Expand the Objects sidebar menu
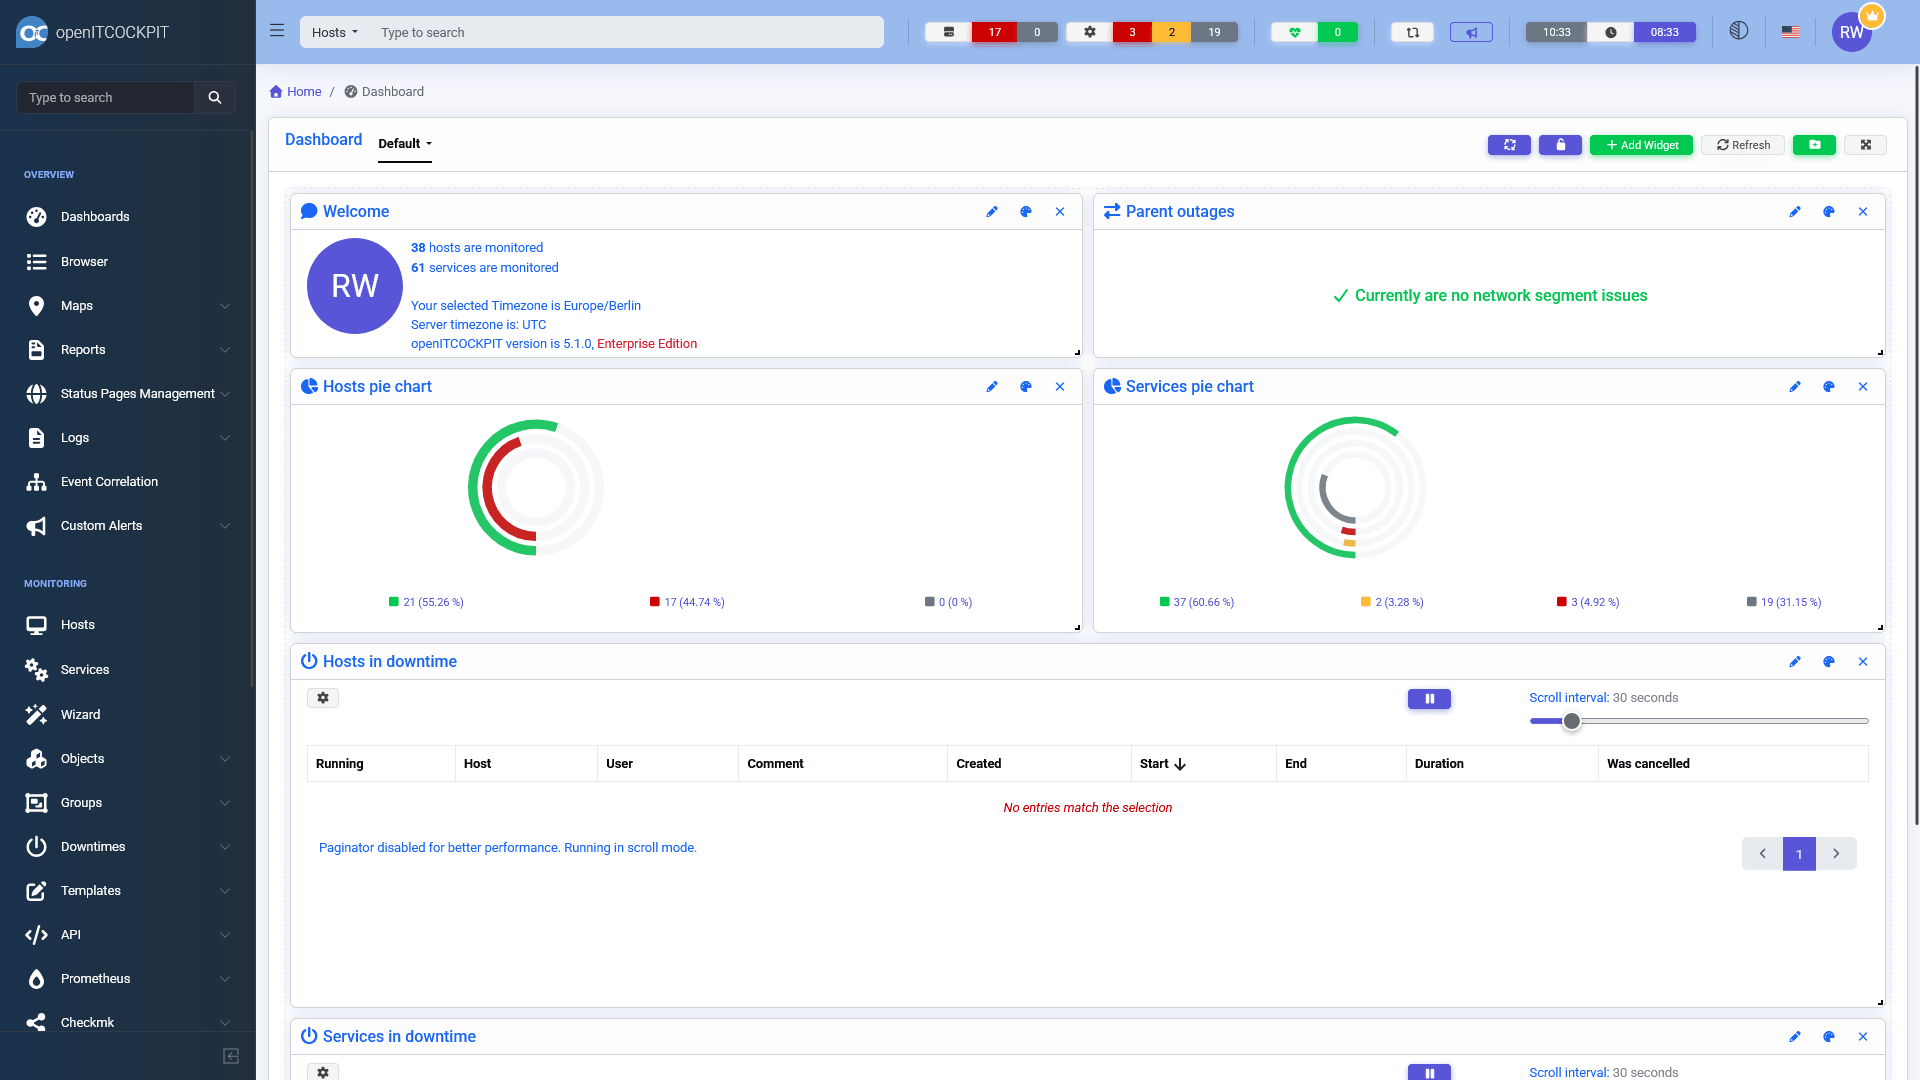The height and width of the screenshot is (1080, 1920). click(128, 759)
